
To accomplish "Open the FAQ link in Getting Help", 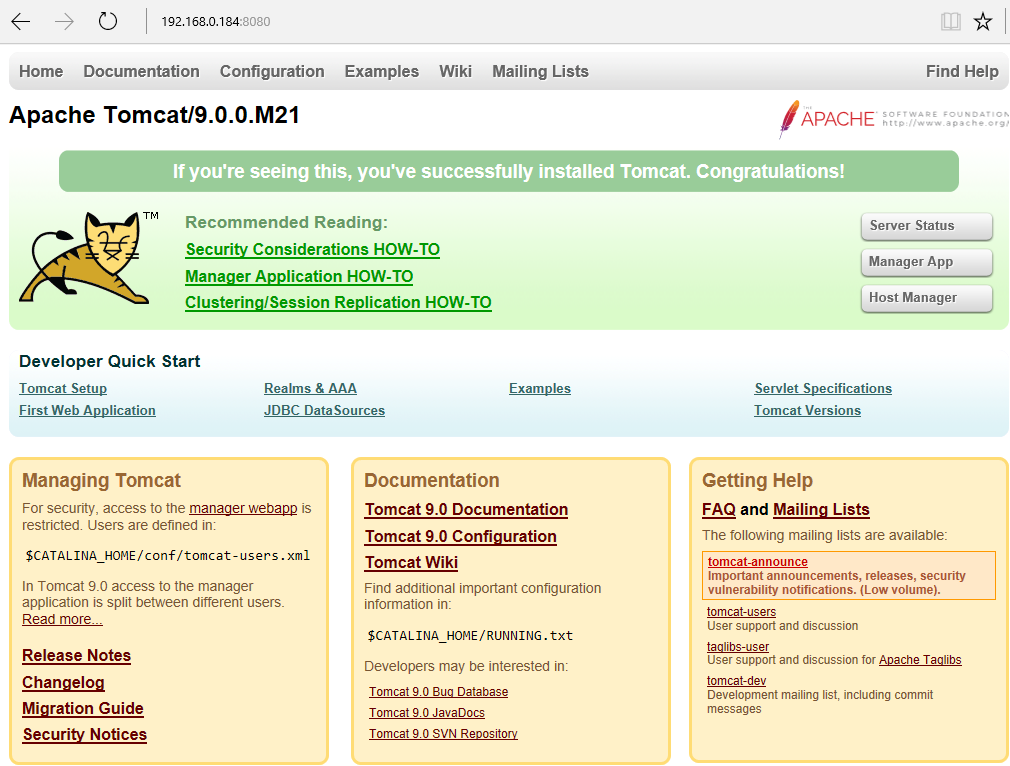I will coord(718,510).
